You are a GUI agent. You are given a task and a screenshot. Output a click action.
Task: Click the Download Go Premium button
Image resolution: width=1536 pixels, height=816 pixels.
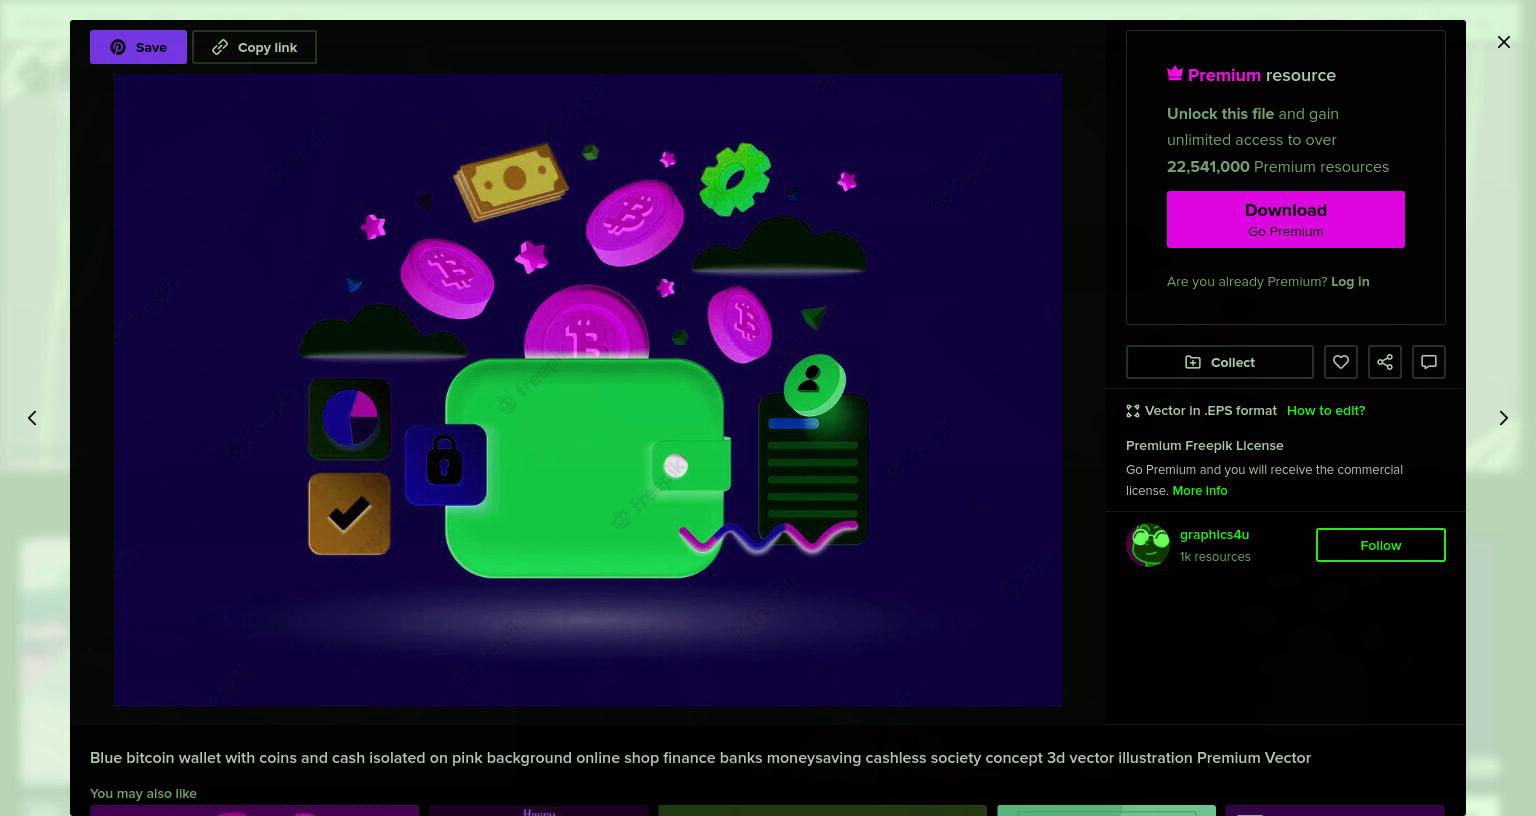[1285, 219]
